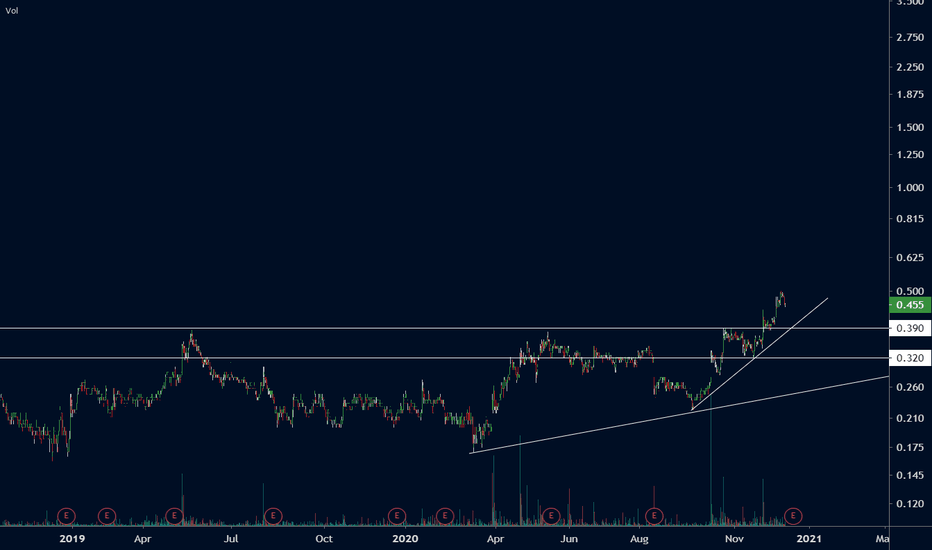Click the 1.875 price axis value
This screenshot has height=550, width=932.
click(910, 95)
